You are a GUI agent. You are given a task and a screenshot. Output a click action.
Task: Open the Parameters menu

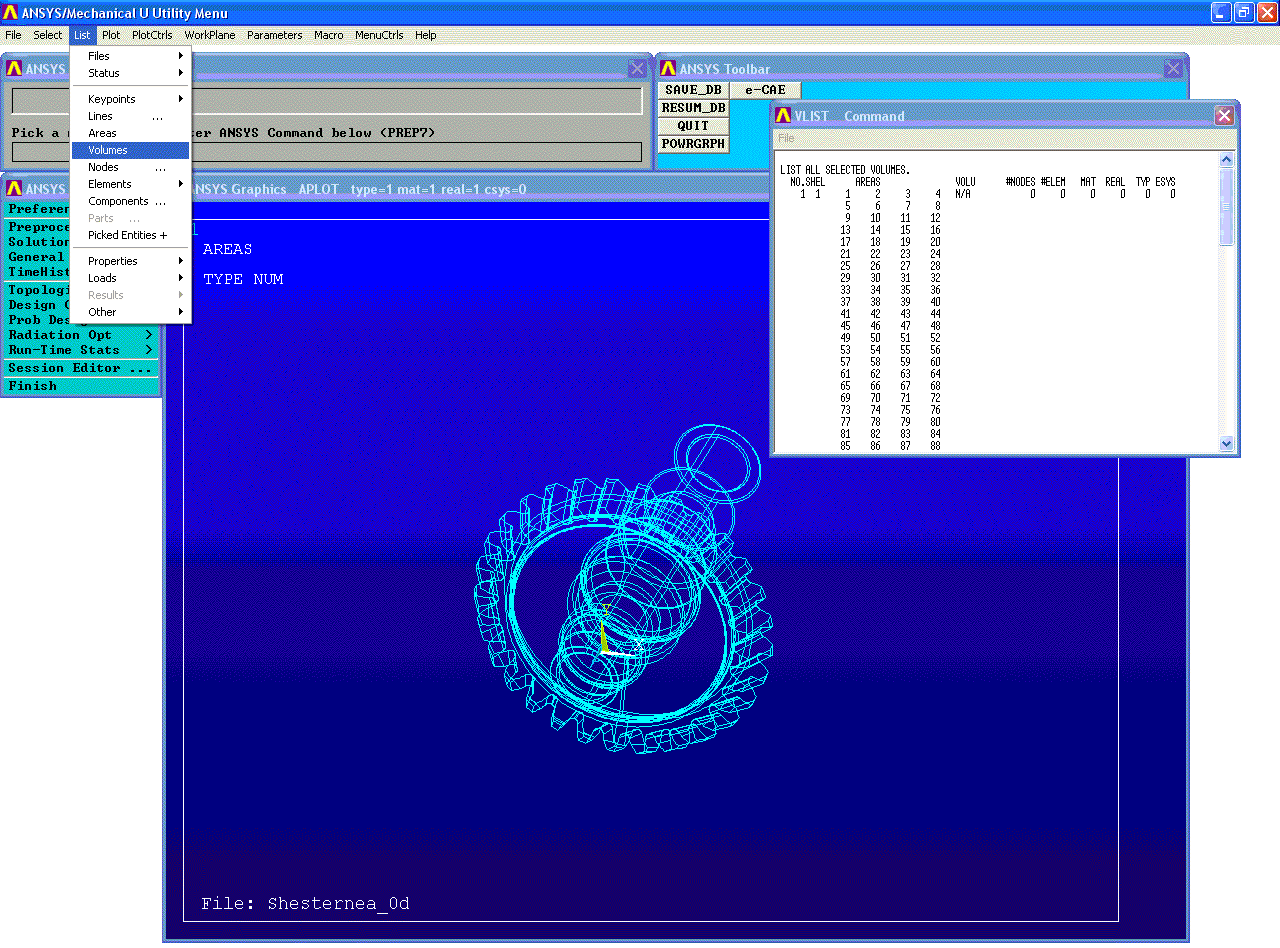[275, 35]
